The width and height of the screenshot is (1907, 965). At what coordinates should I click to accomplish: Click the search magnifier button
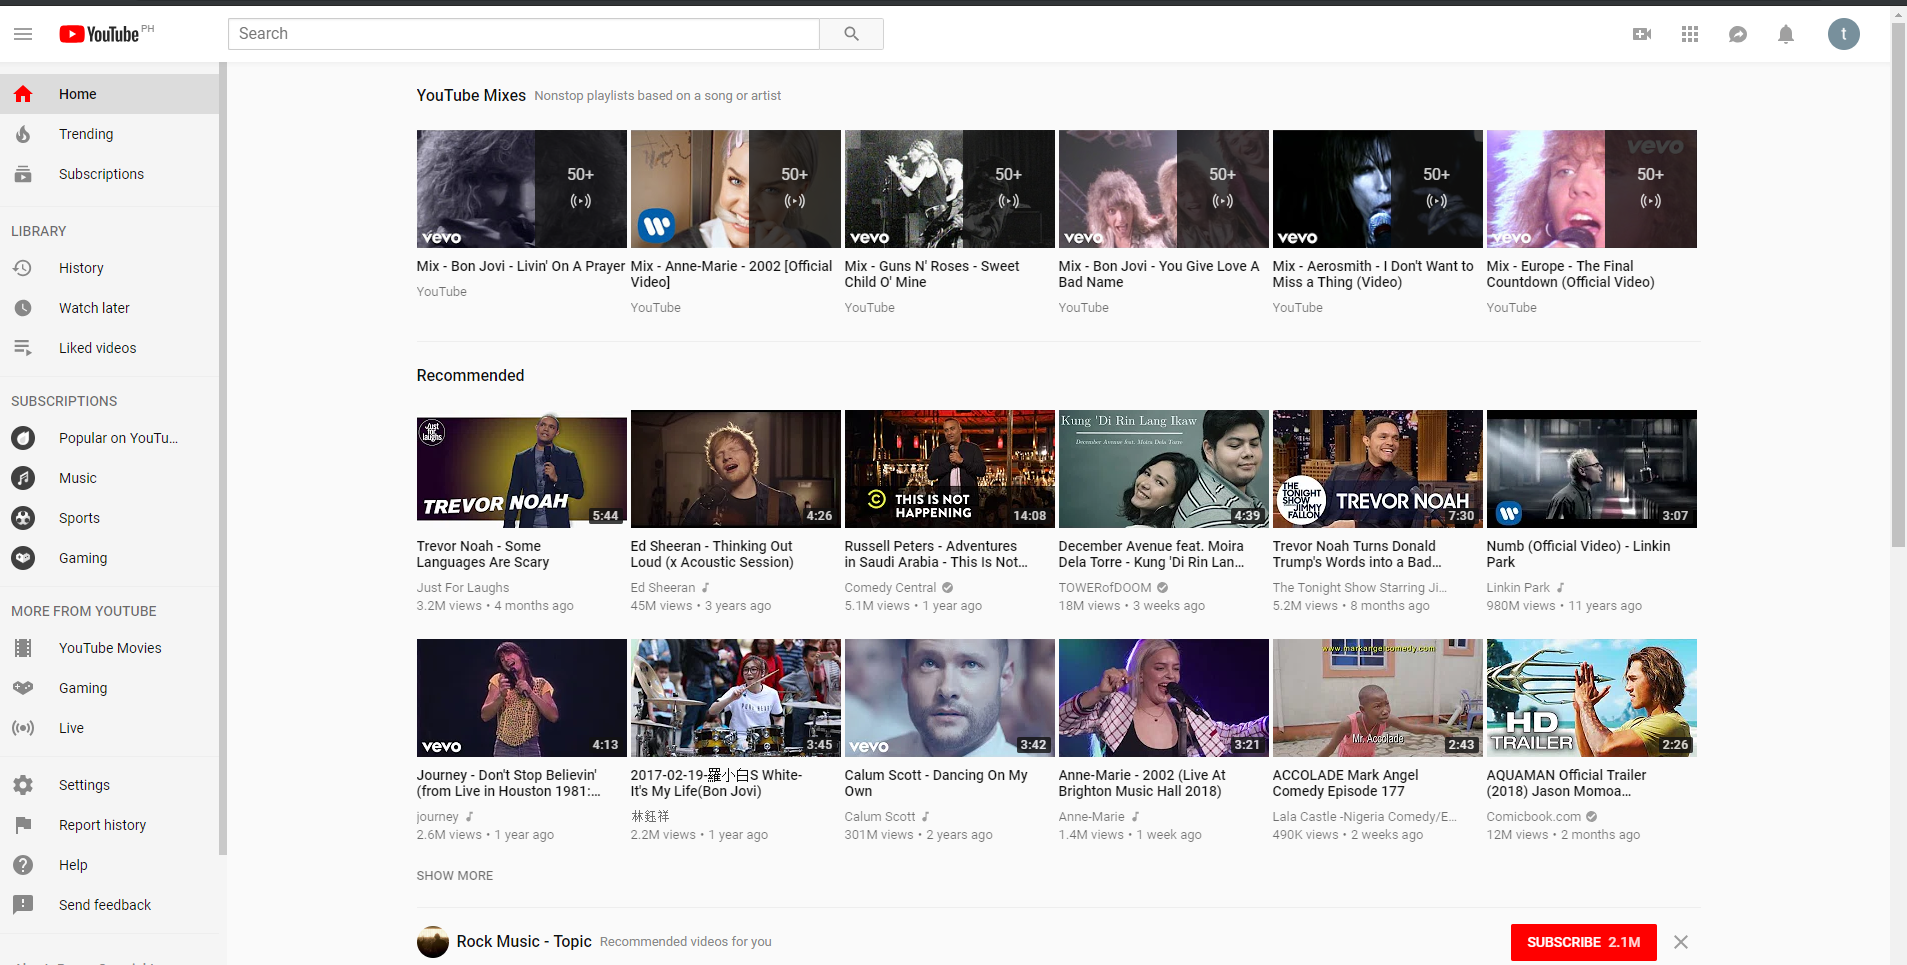pyautogui.click(x=851, y=34)
